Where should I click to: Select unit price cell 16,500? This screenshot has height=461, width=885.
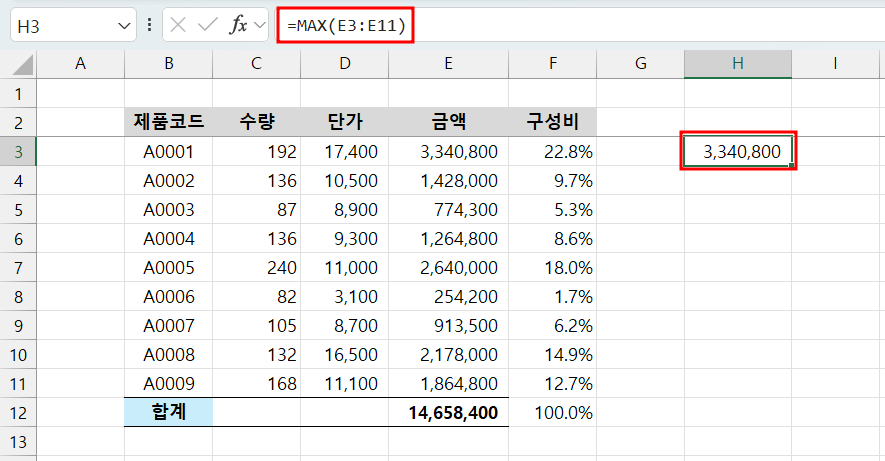[345, 354]
